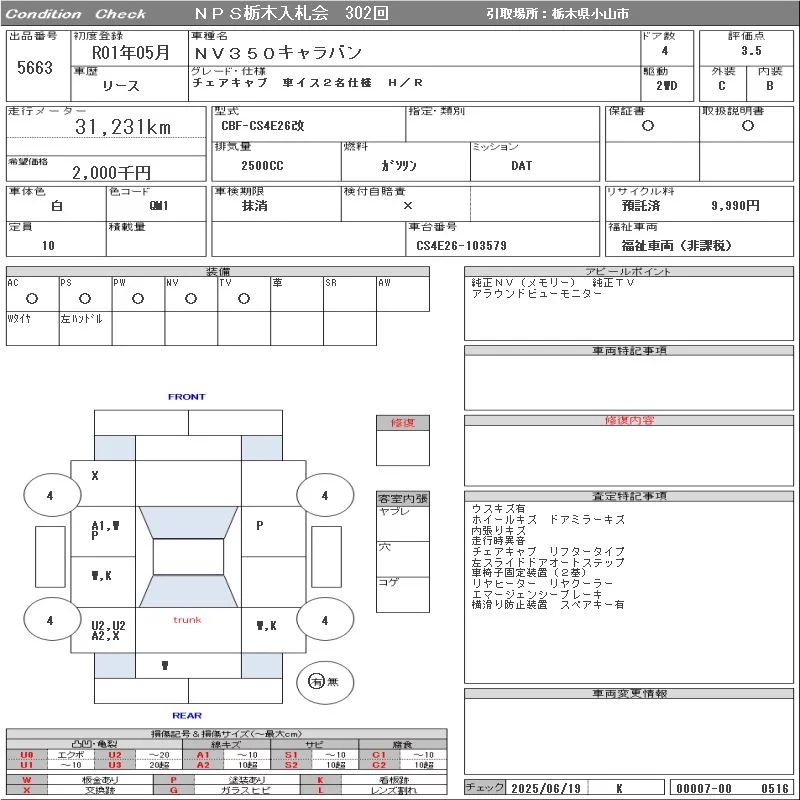
Task: Select the レンズ割れ legend entry
Action: click(x=393, y=790)
